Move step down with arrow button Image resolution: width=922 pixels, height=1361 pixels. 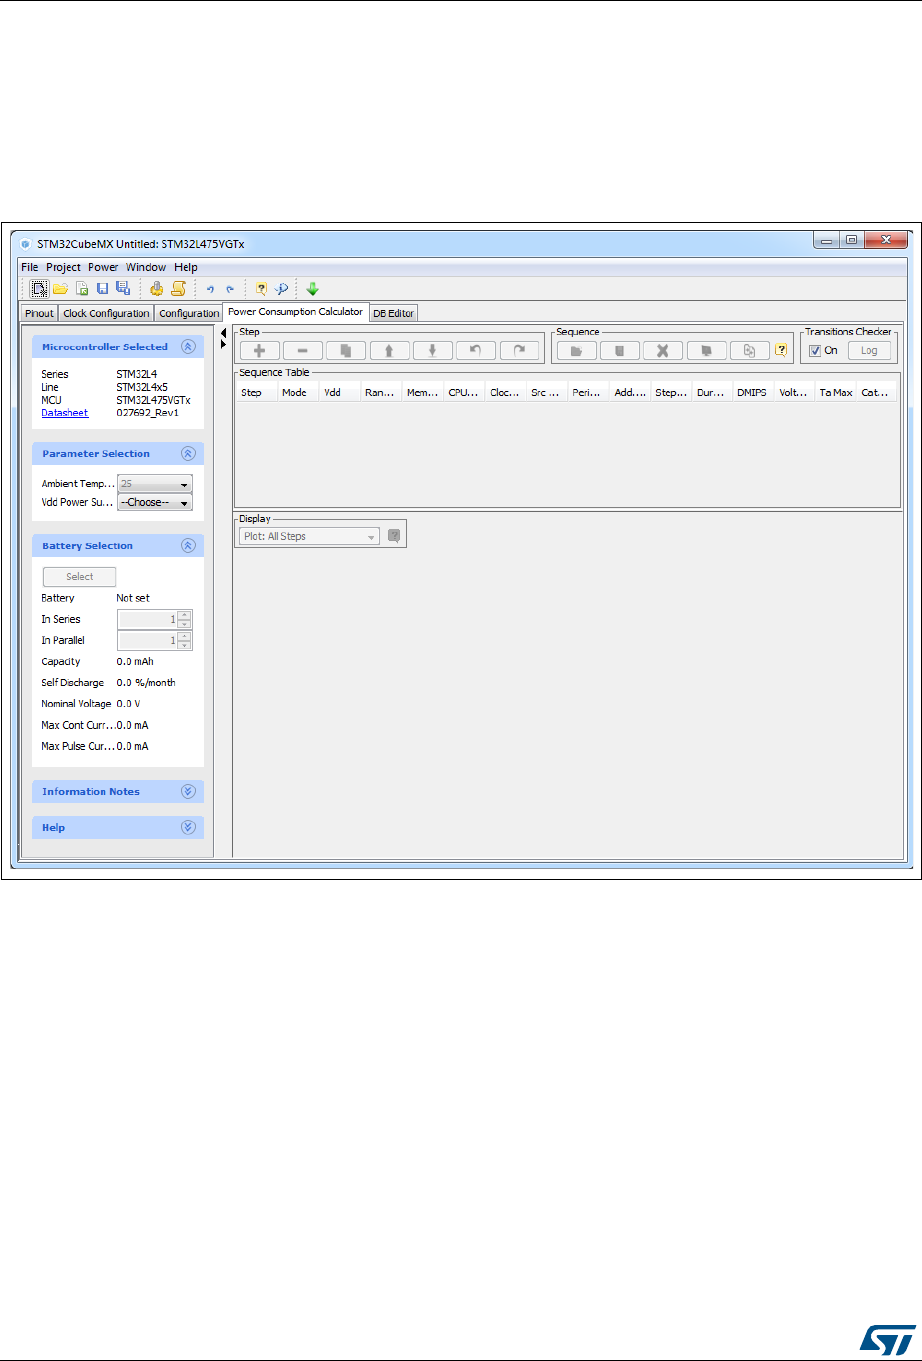433,351
